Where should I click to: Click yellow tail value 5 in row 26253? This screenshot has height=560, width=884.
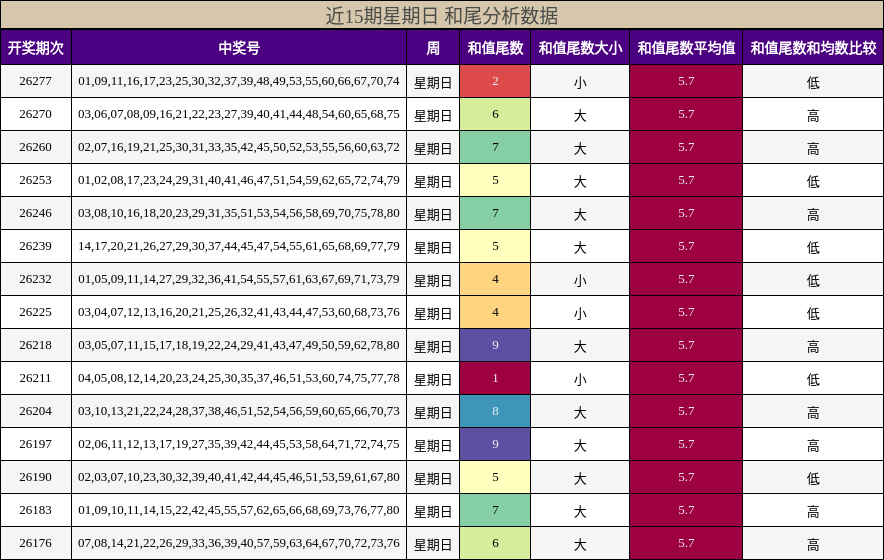(495, 180)
